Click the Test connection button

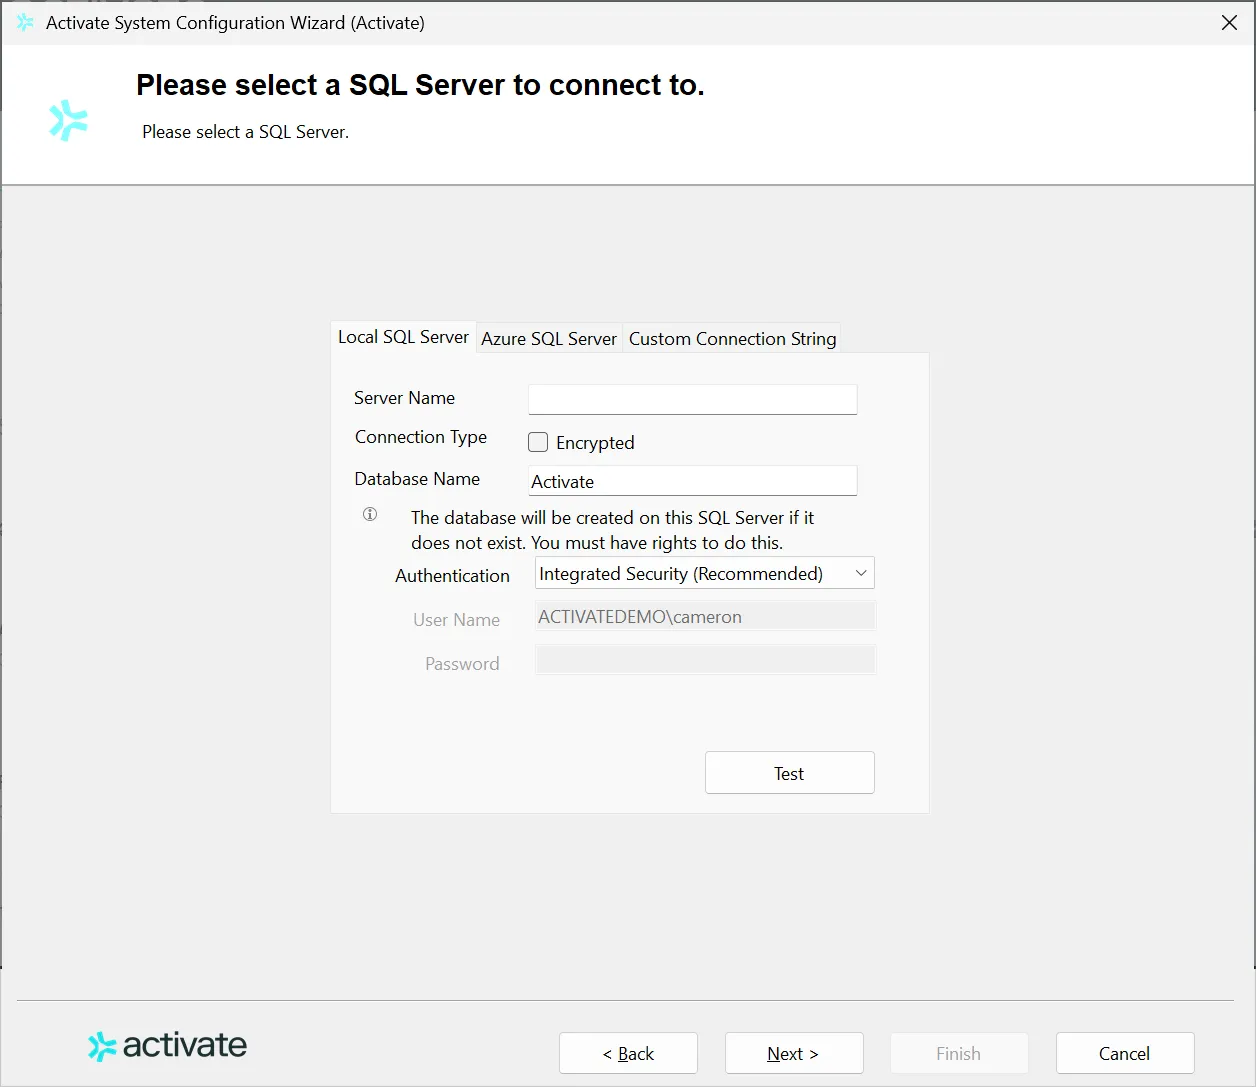tap(790, 773)
